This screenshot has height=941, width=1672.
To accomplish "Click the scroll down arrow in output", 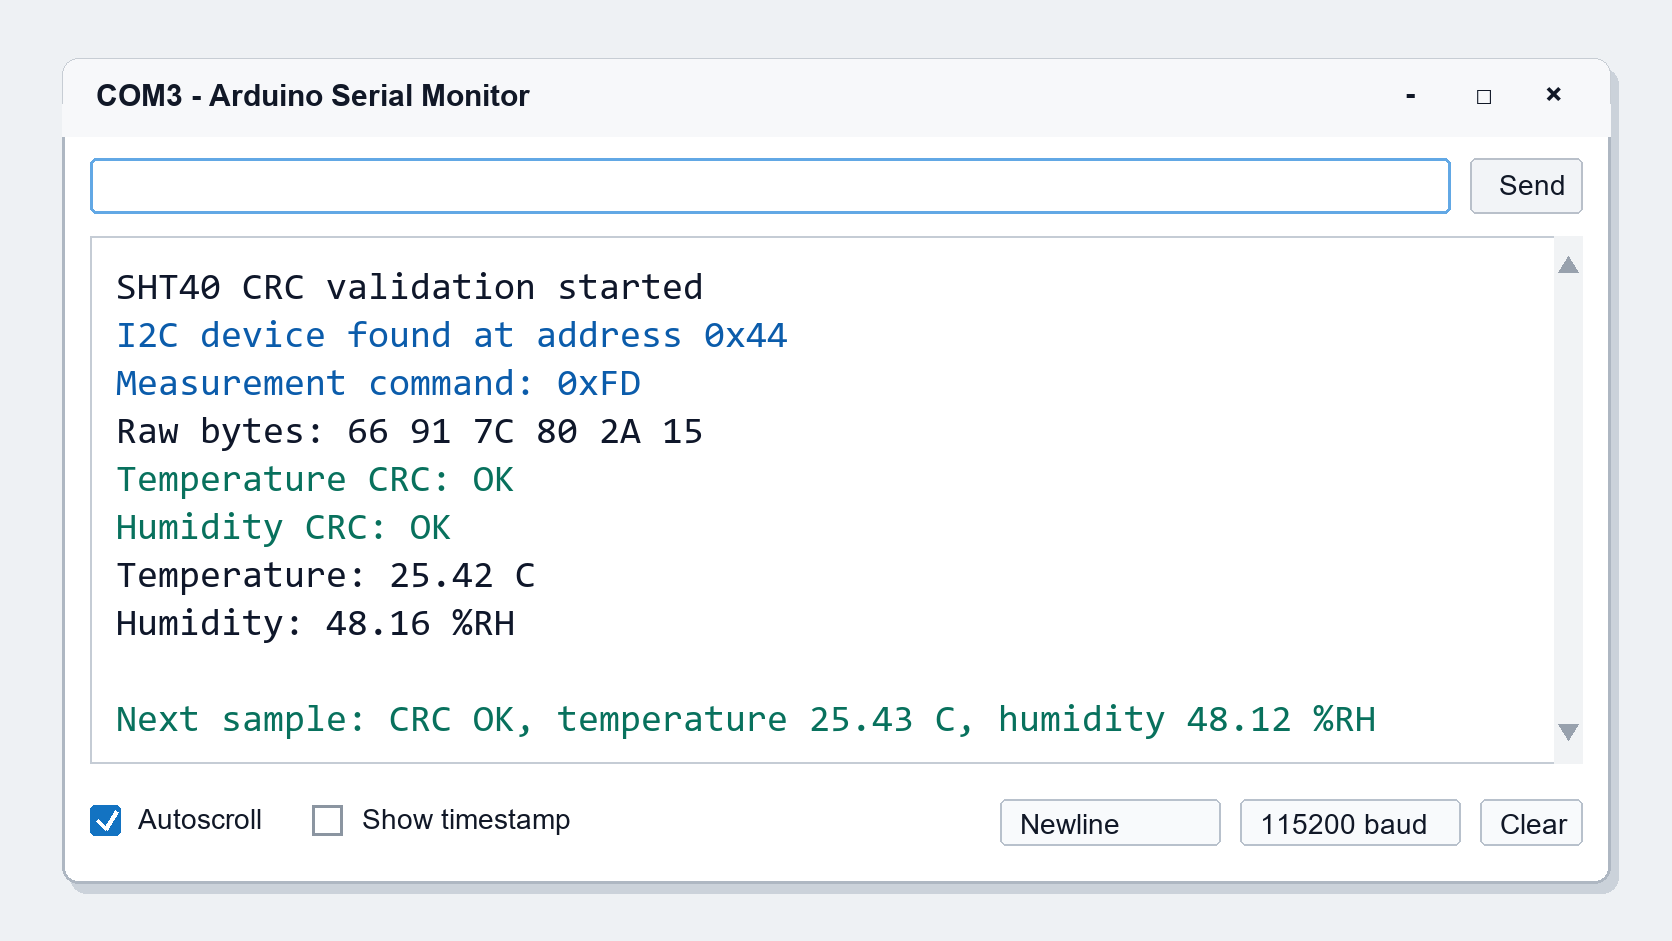I will click(x=1568, y=732).
